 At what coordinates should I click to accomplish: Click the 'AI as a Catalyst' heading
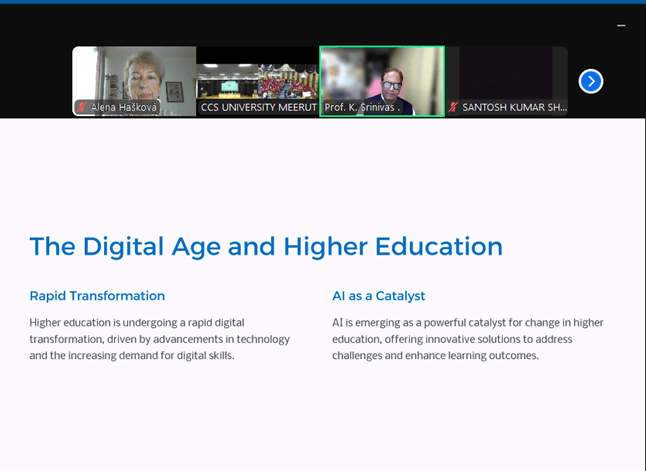(379, 296)
